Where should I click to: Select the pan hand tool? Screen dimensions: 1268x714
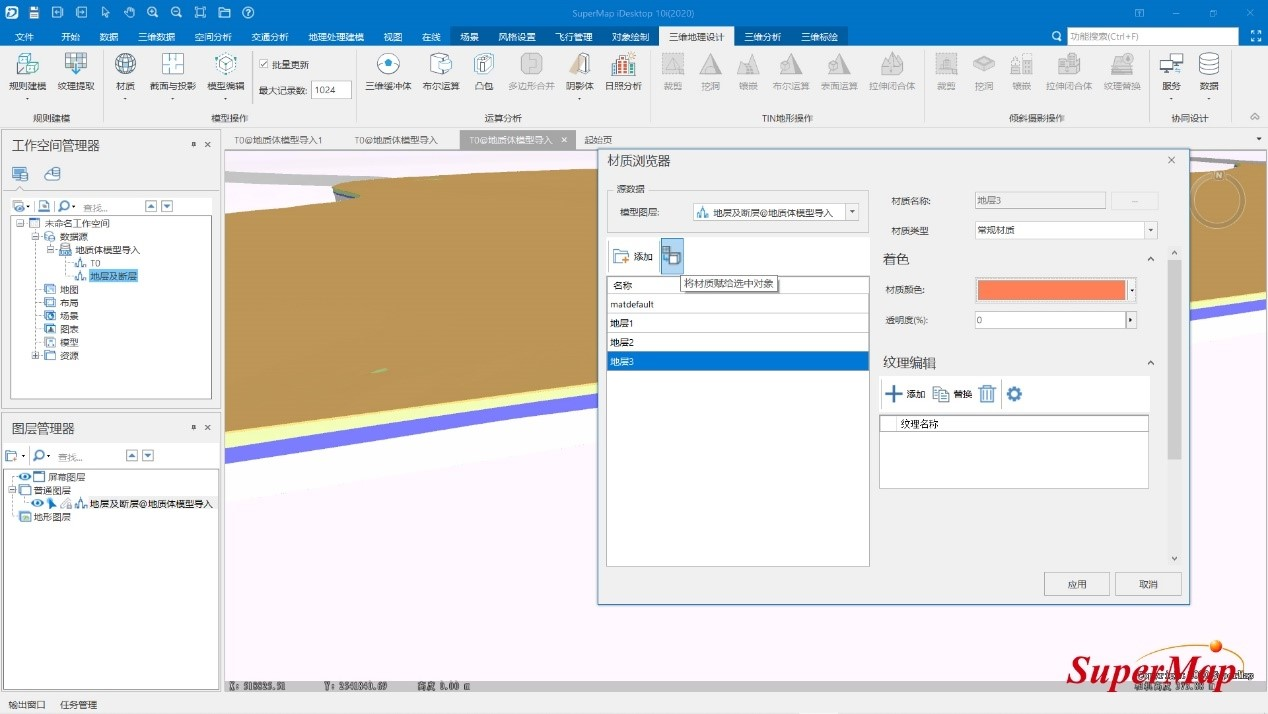pos(129,12)
